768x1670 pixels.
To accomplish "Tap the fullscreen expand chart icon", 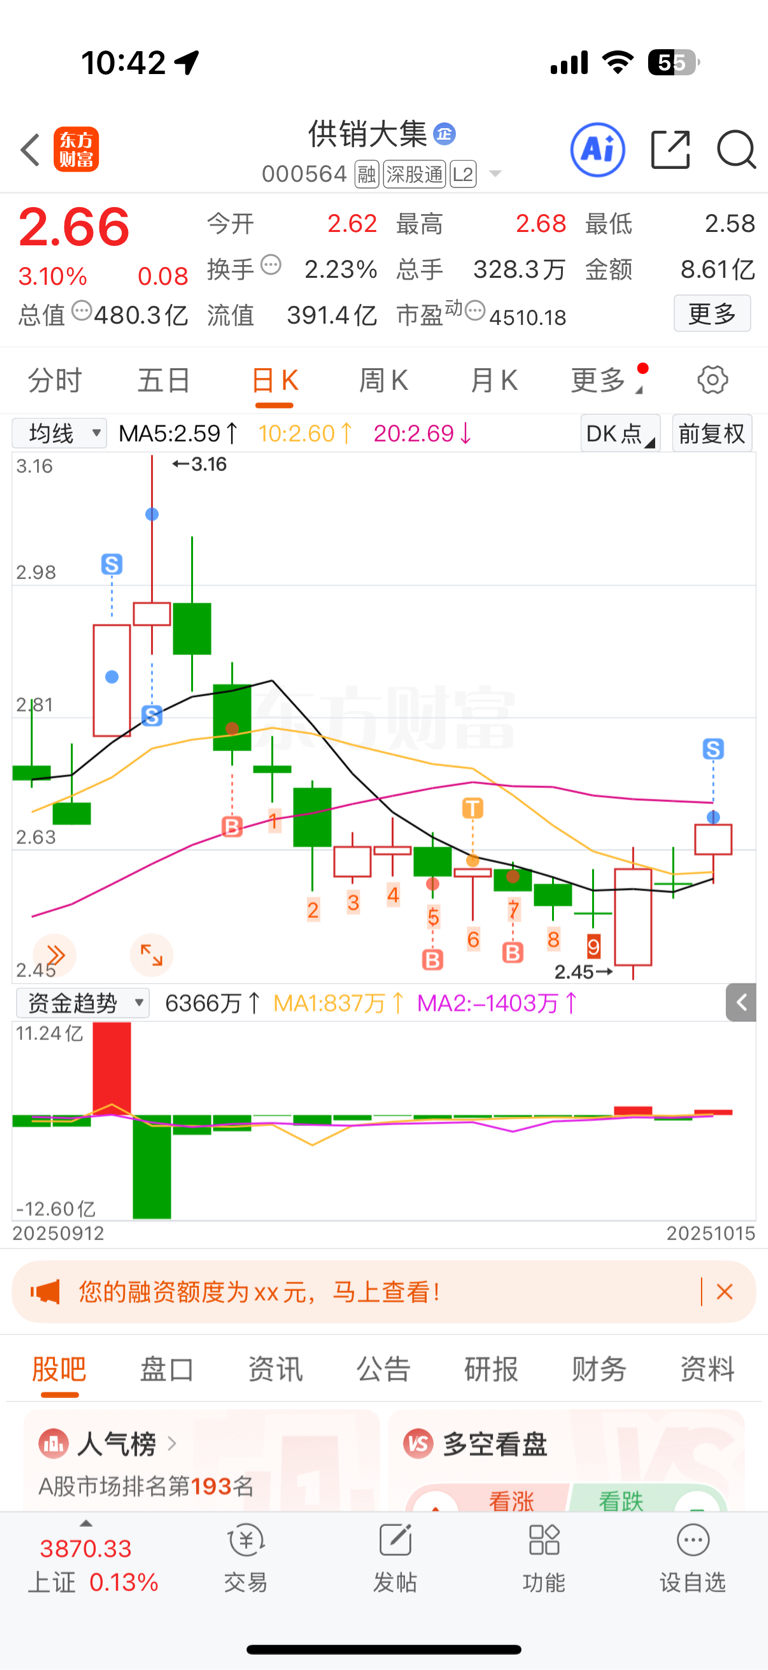I will (151, 955).
